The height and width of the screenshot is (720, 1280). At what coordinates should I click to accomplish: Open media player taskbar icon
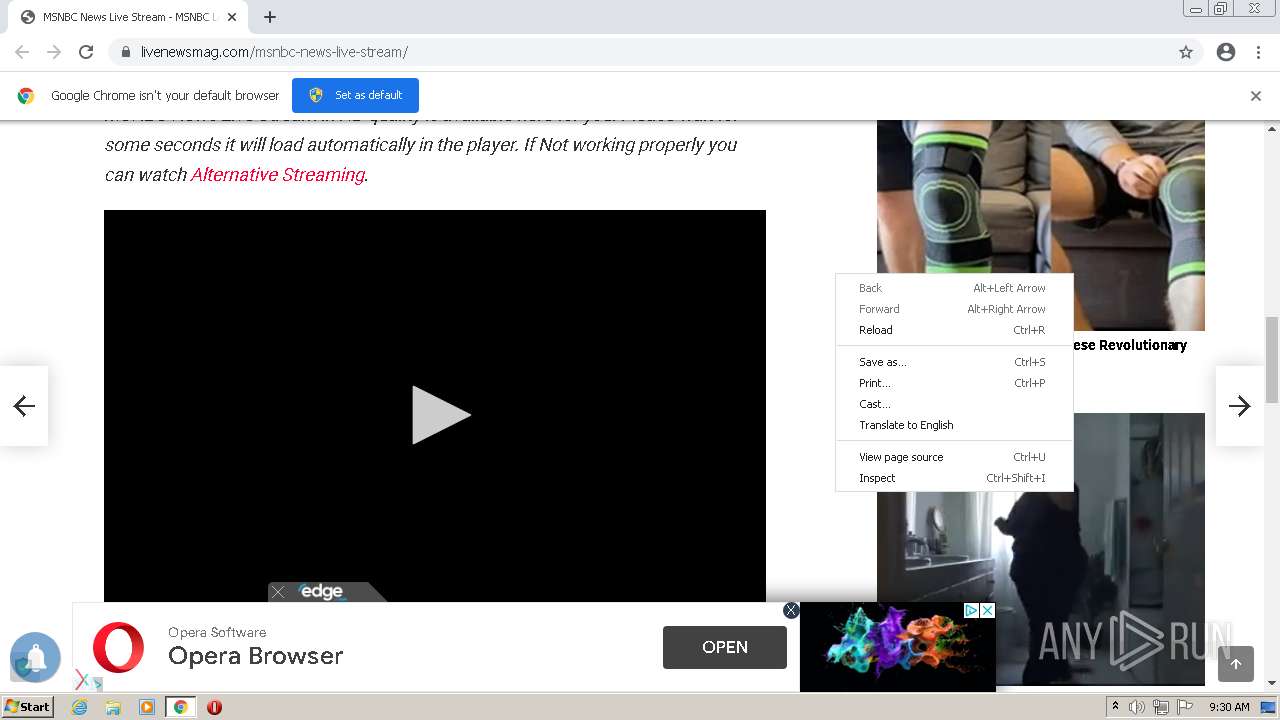coord(147,707)
